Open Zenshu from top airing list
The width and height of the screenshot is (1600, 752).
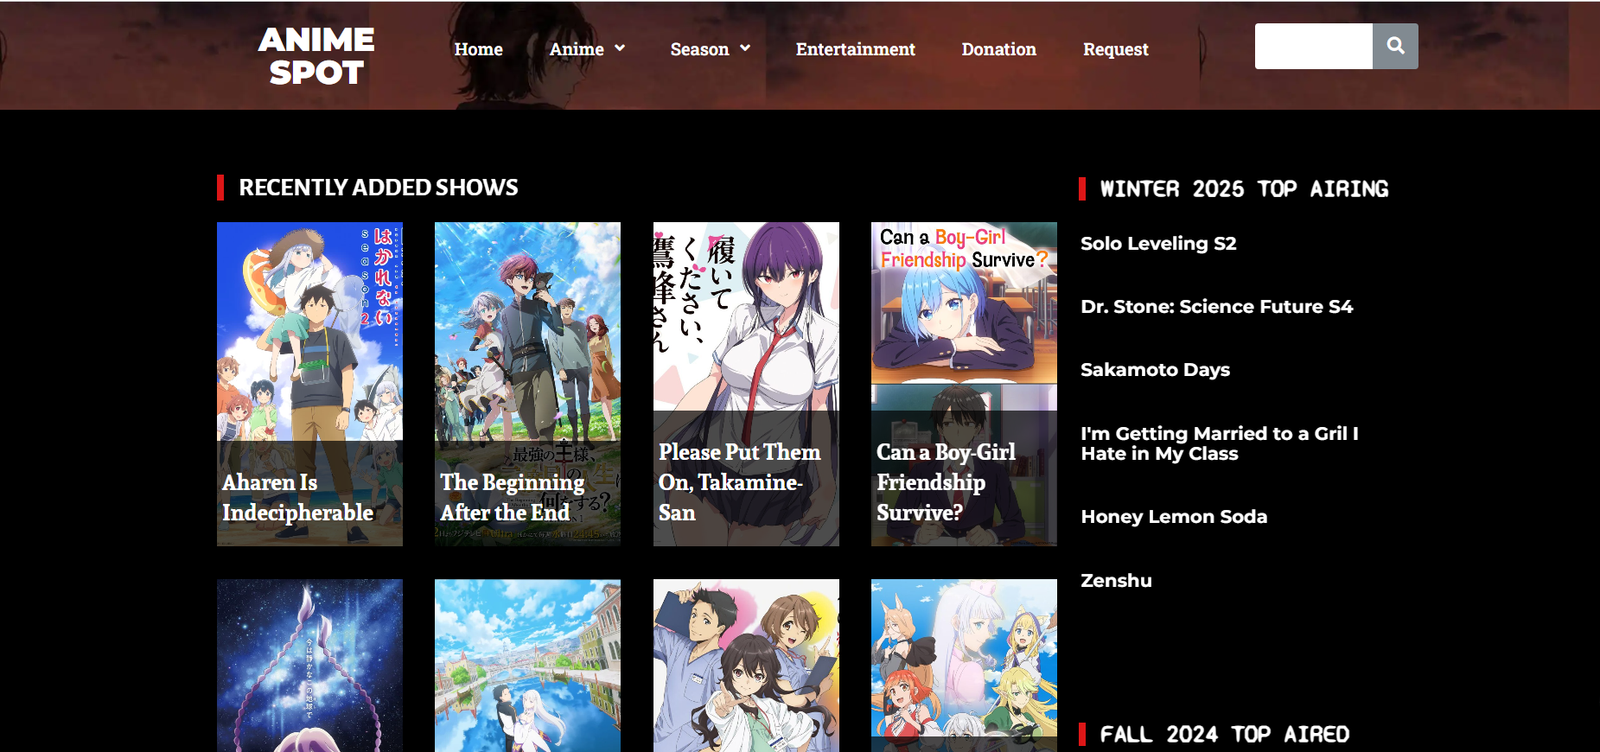coord(1116,581)
